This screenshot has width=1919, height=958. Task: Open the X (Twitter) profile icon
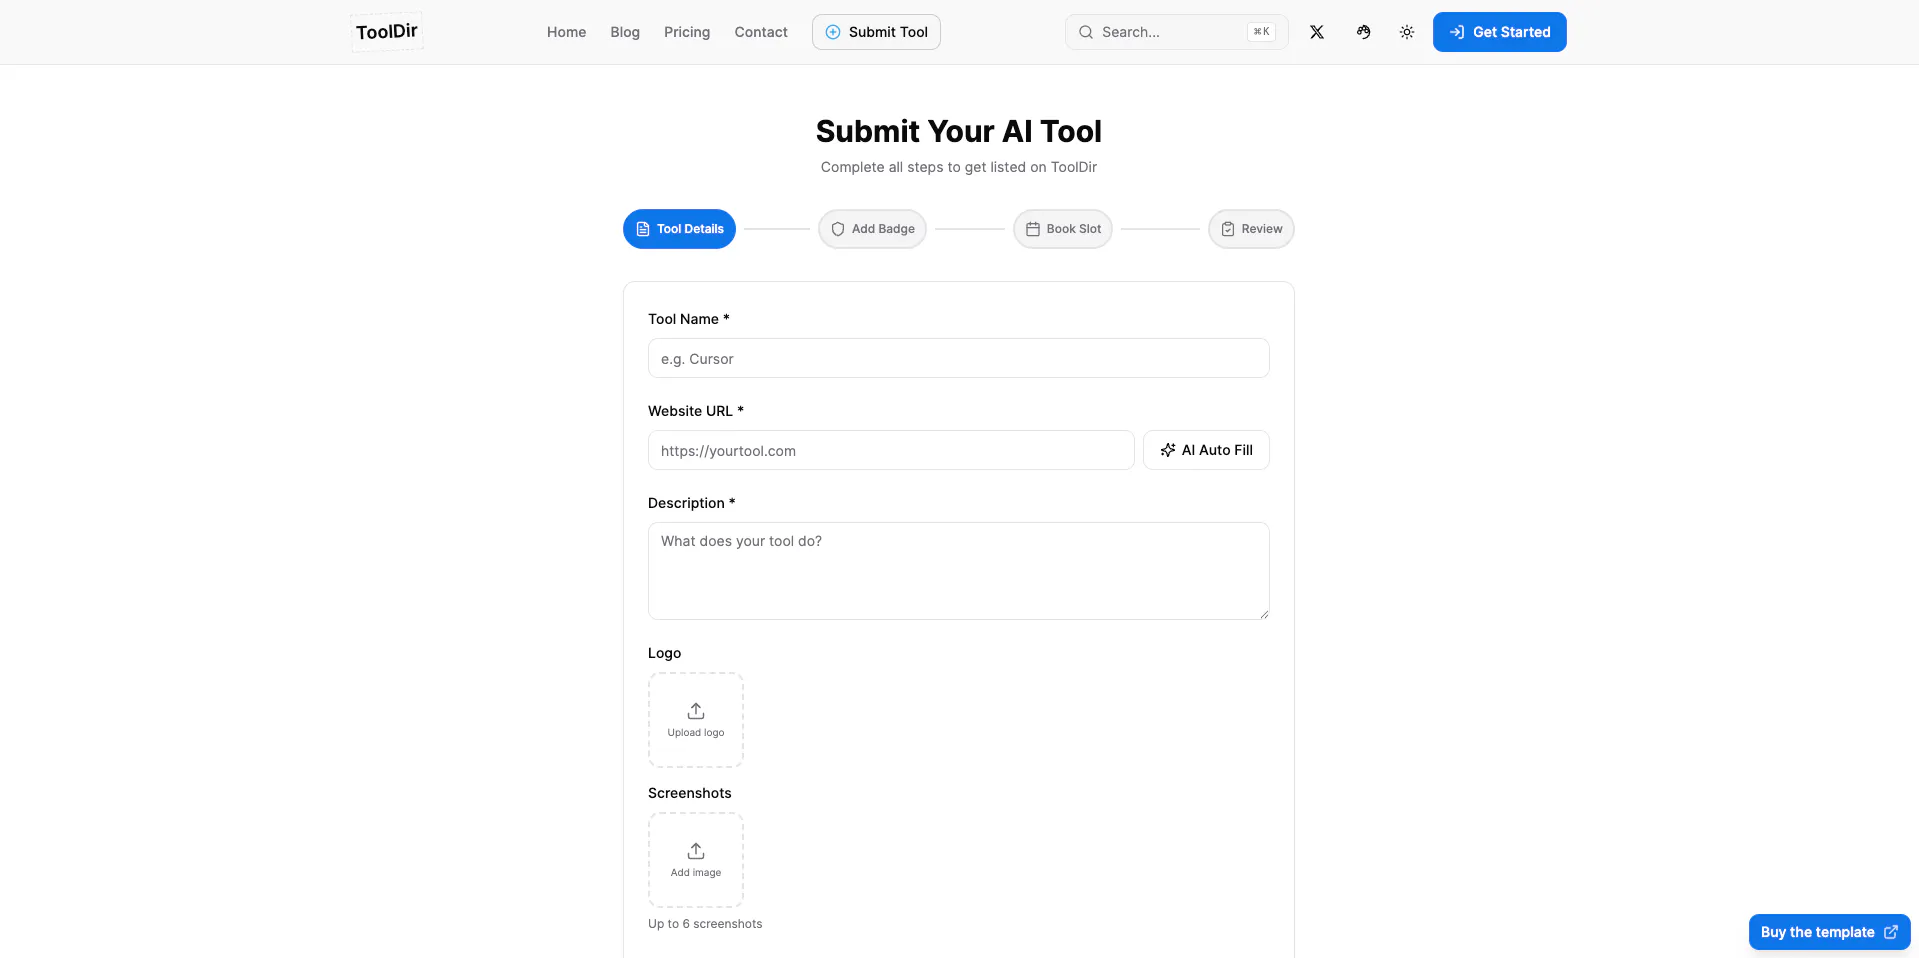tap(1317, 32)
